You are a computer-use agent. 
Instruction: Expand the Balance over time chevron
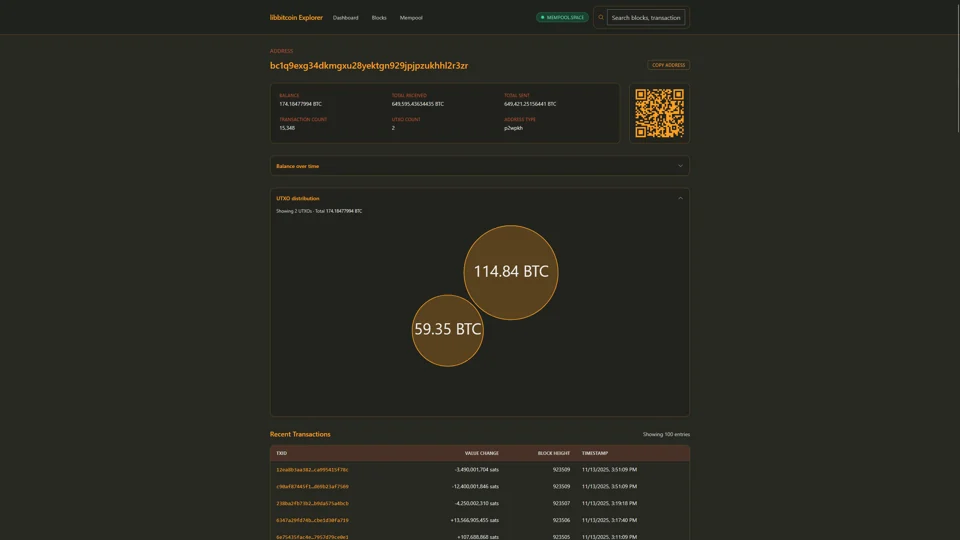tap(680, 166)
